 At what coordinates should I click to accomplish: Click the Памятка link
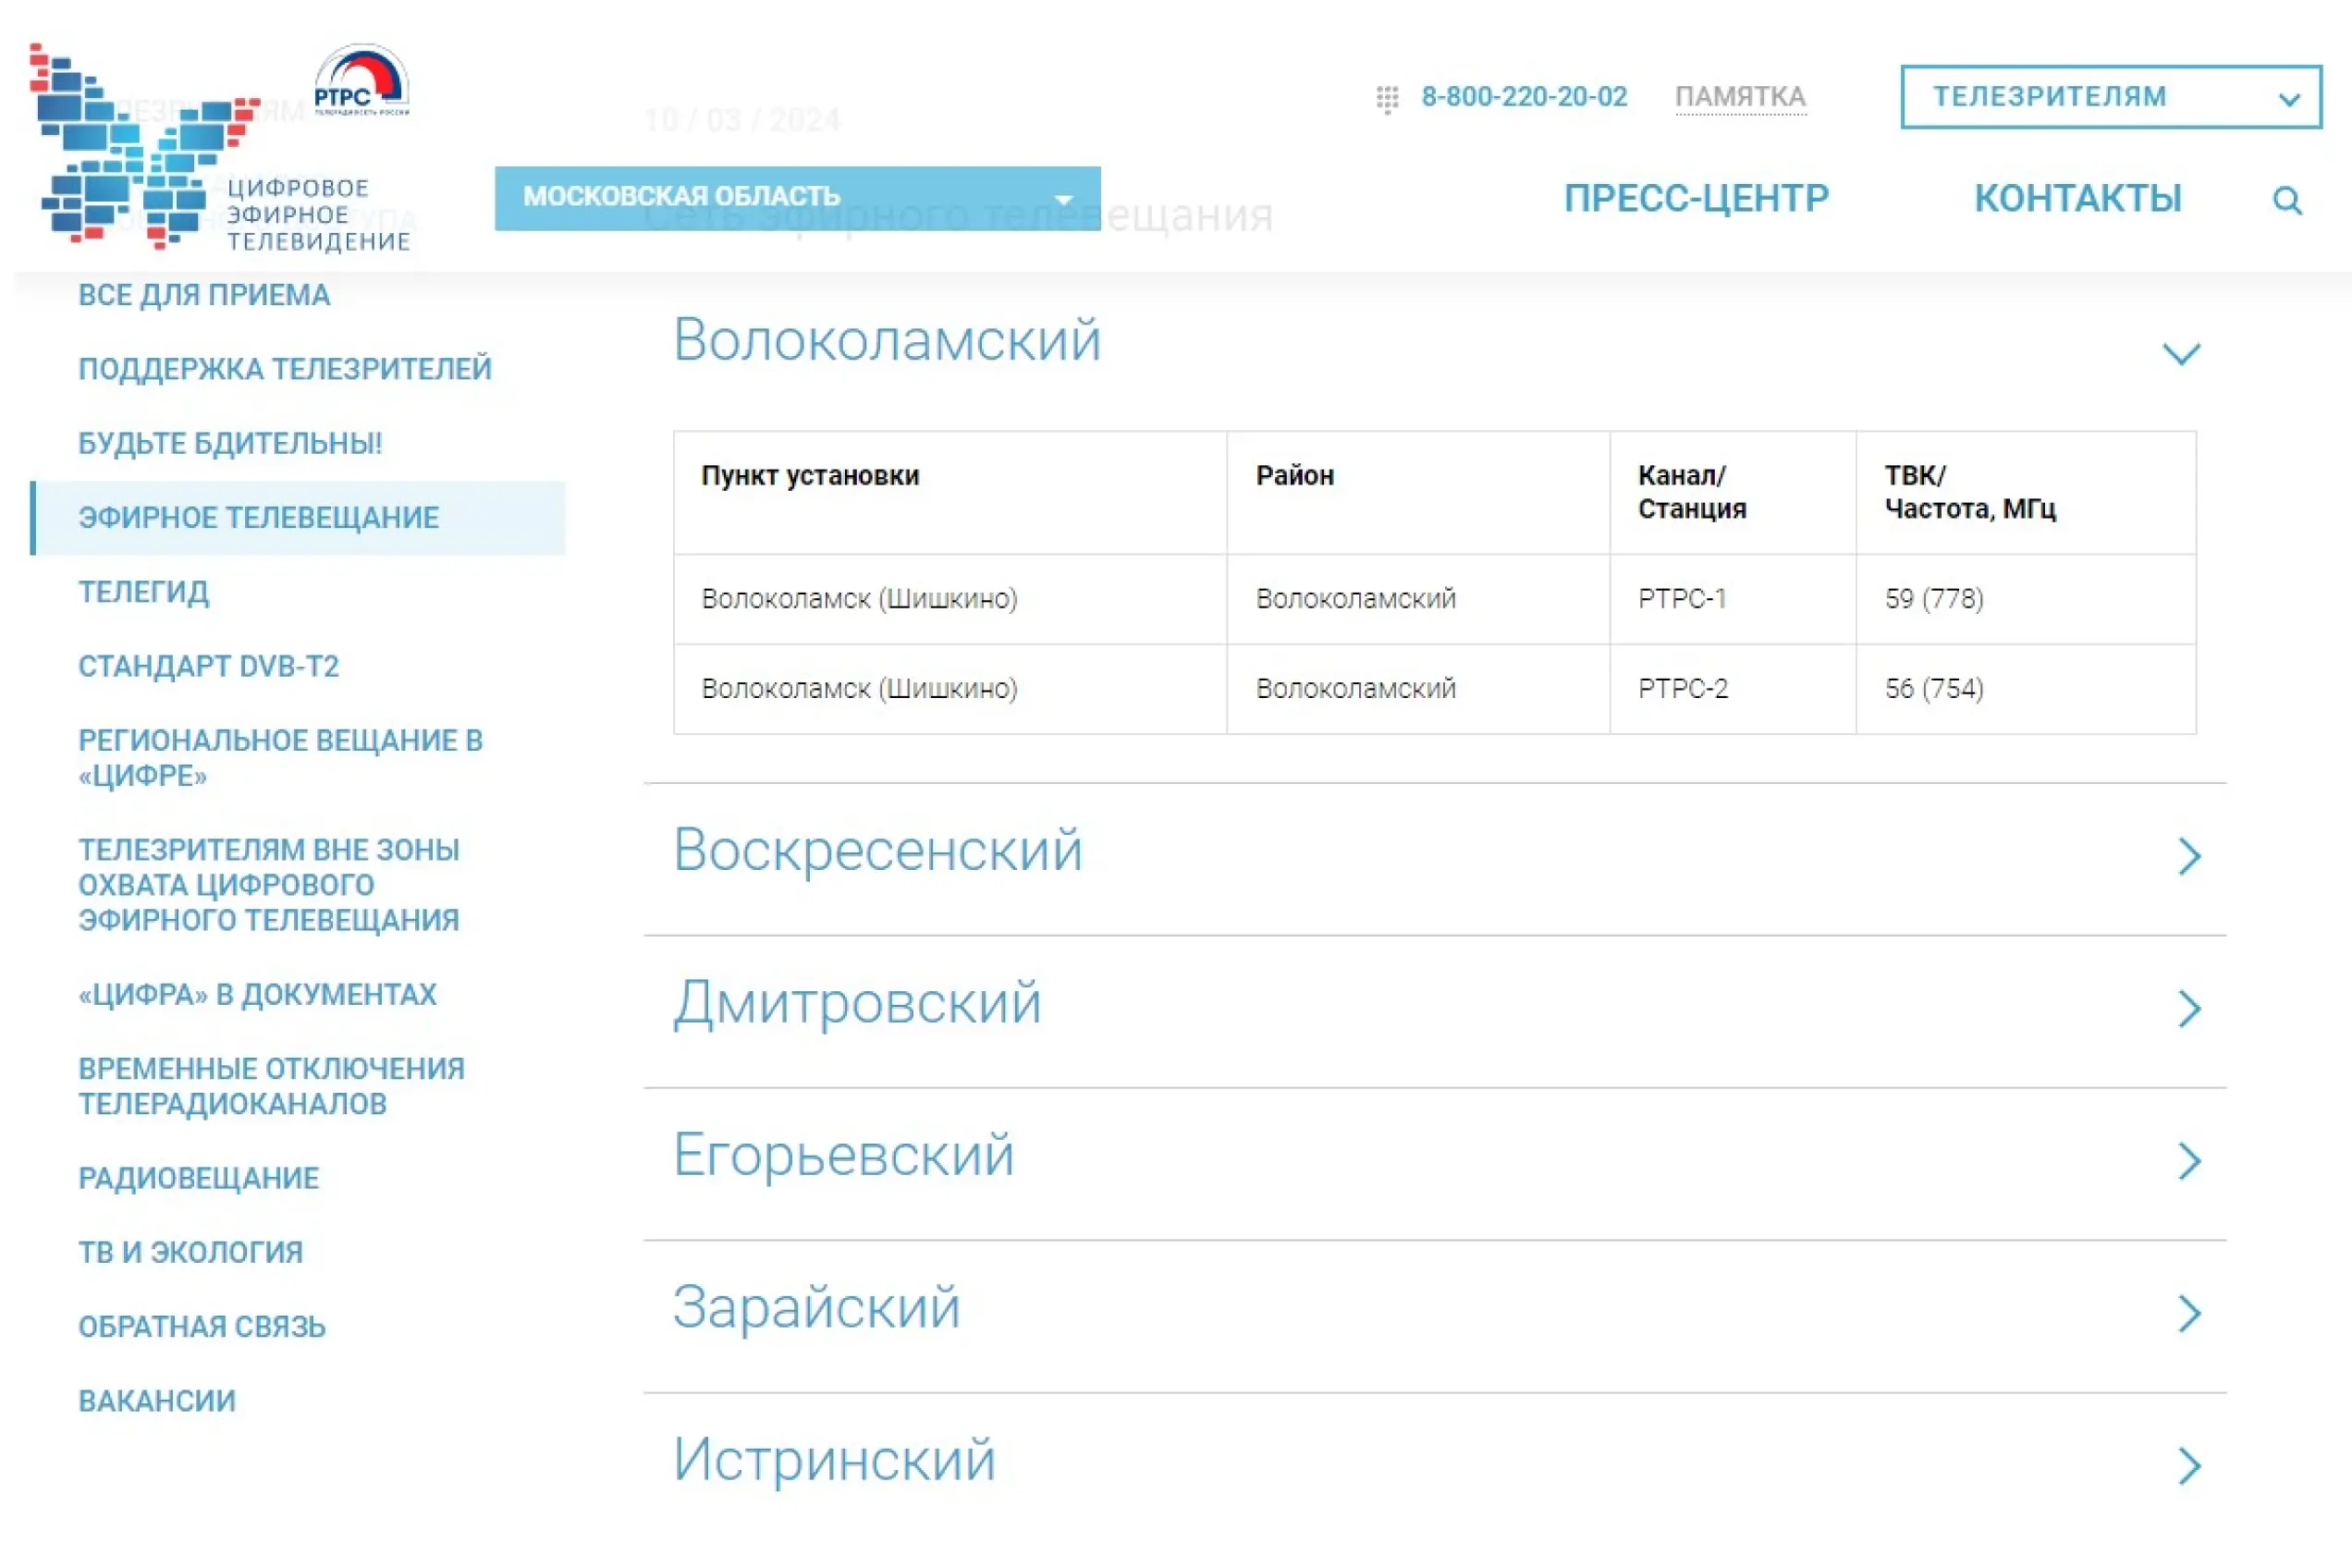[x=1739, y=97]
